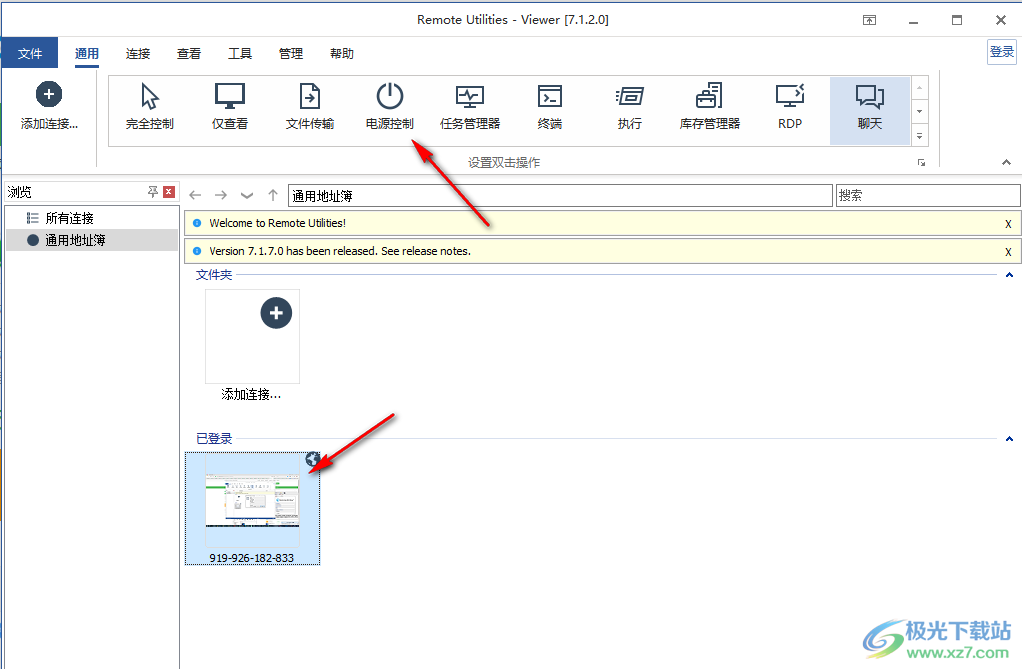
Task: Click the Sign in (登录) button
Action: tap(1002, 52)
